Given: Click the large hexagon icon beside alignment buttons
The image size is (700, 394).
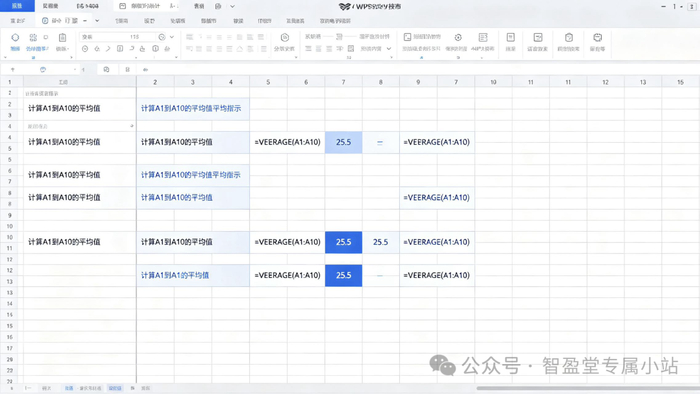Looking at the screenshot, I should click(x=285, y=37).
